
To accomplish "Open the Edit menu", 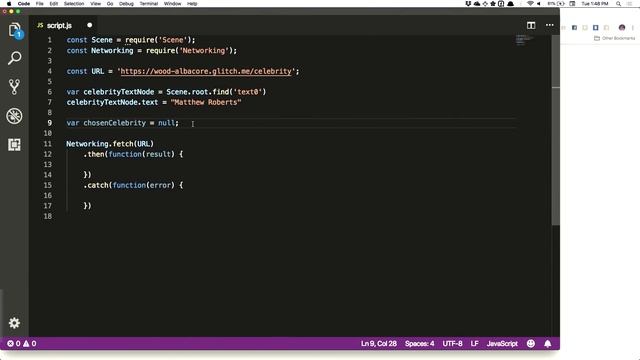I will click(53, 4).
